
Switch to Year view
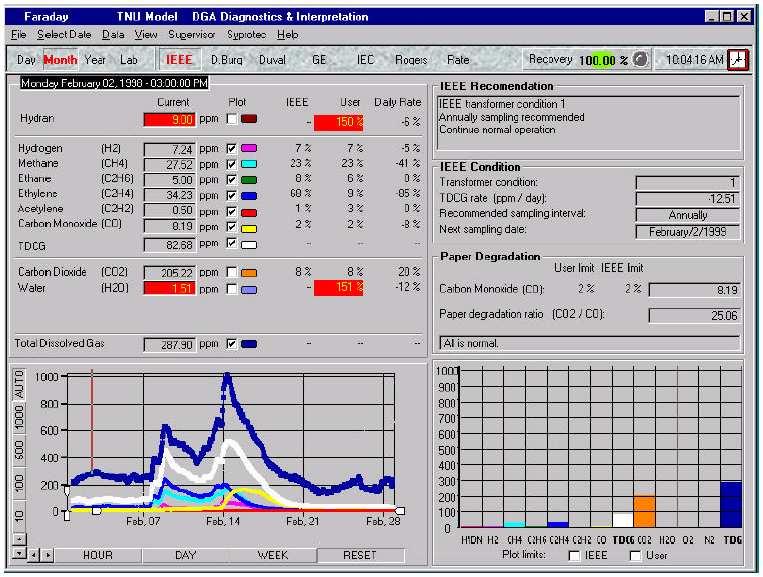pos(94,60)
